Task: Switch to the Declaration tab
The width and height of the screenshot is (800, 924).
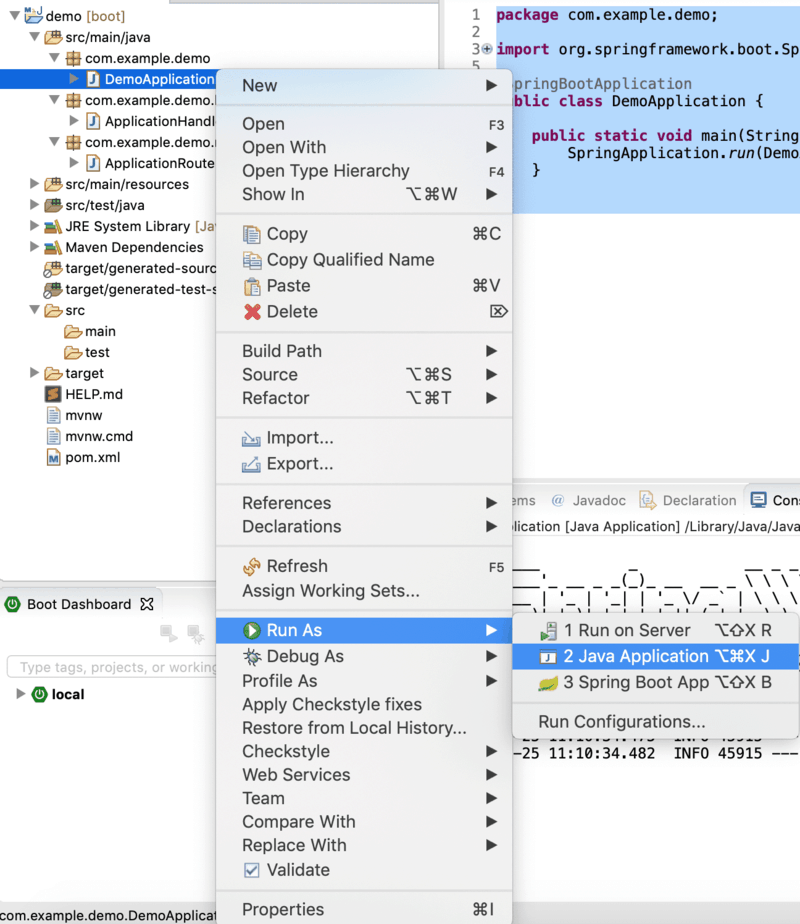Action: 690,500
